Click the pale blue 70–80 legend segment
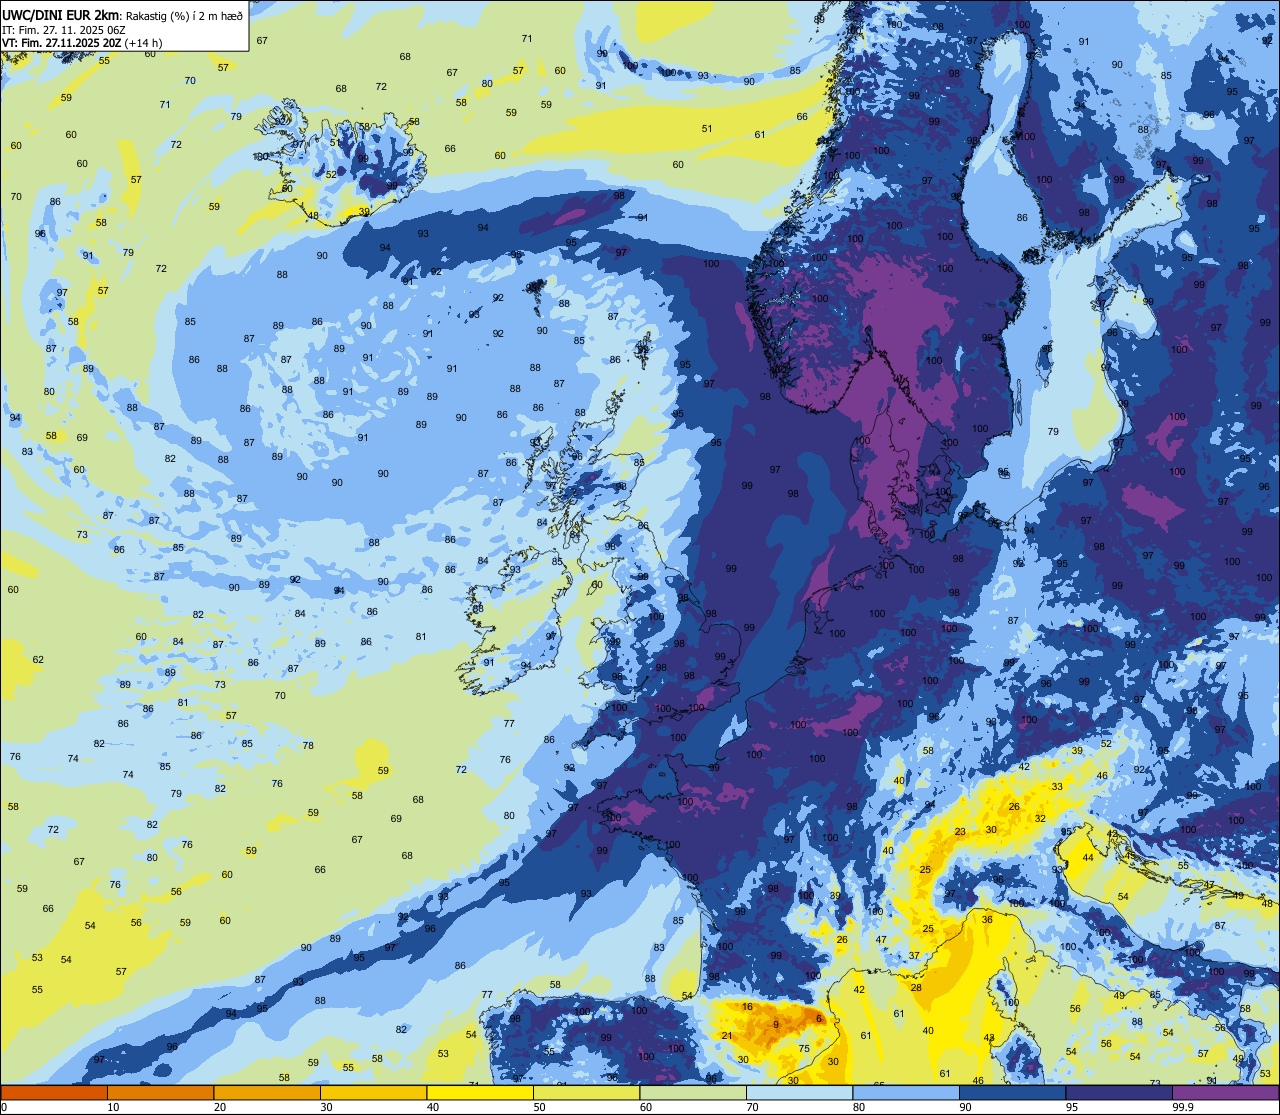This screenshot has height=1115, width=1280. coord(799,1092)
